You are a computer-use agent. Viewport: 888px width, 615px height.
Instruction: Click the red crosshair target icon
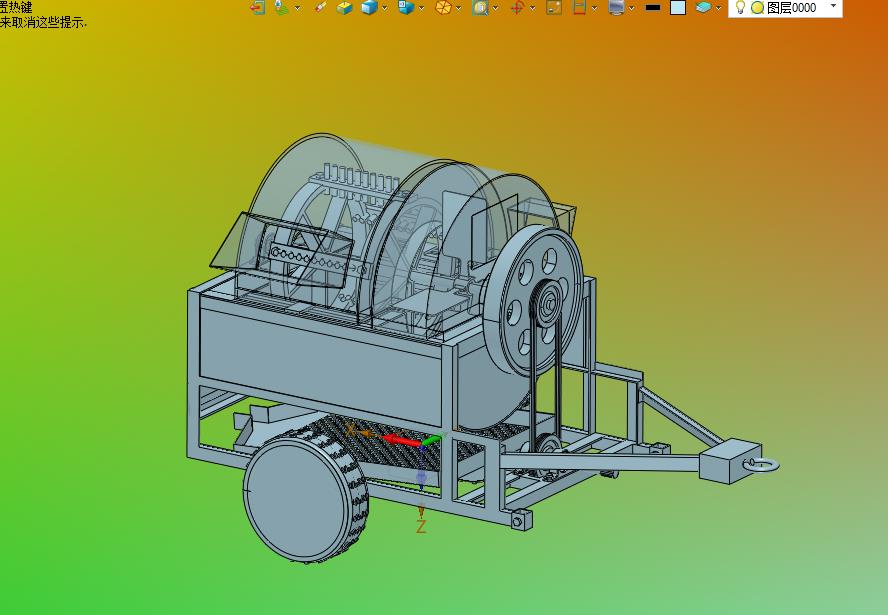pos(517,7)
